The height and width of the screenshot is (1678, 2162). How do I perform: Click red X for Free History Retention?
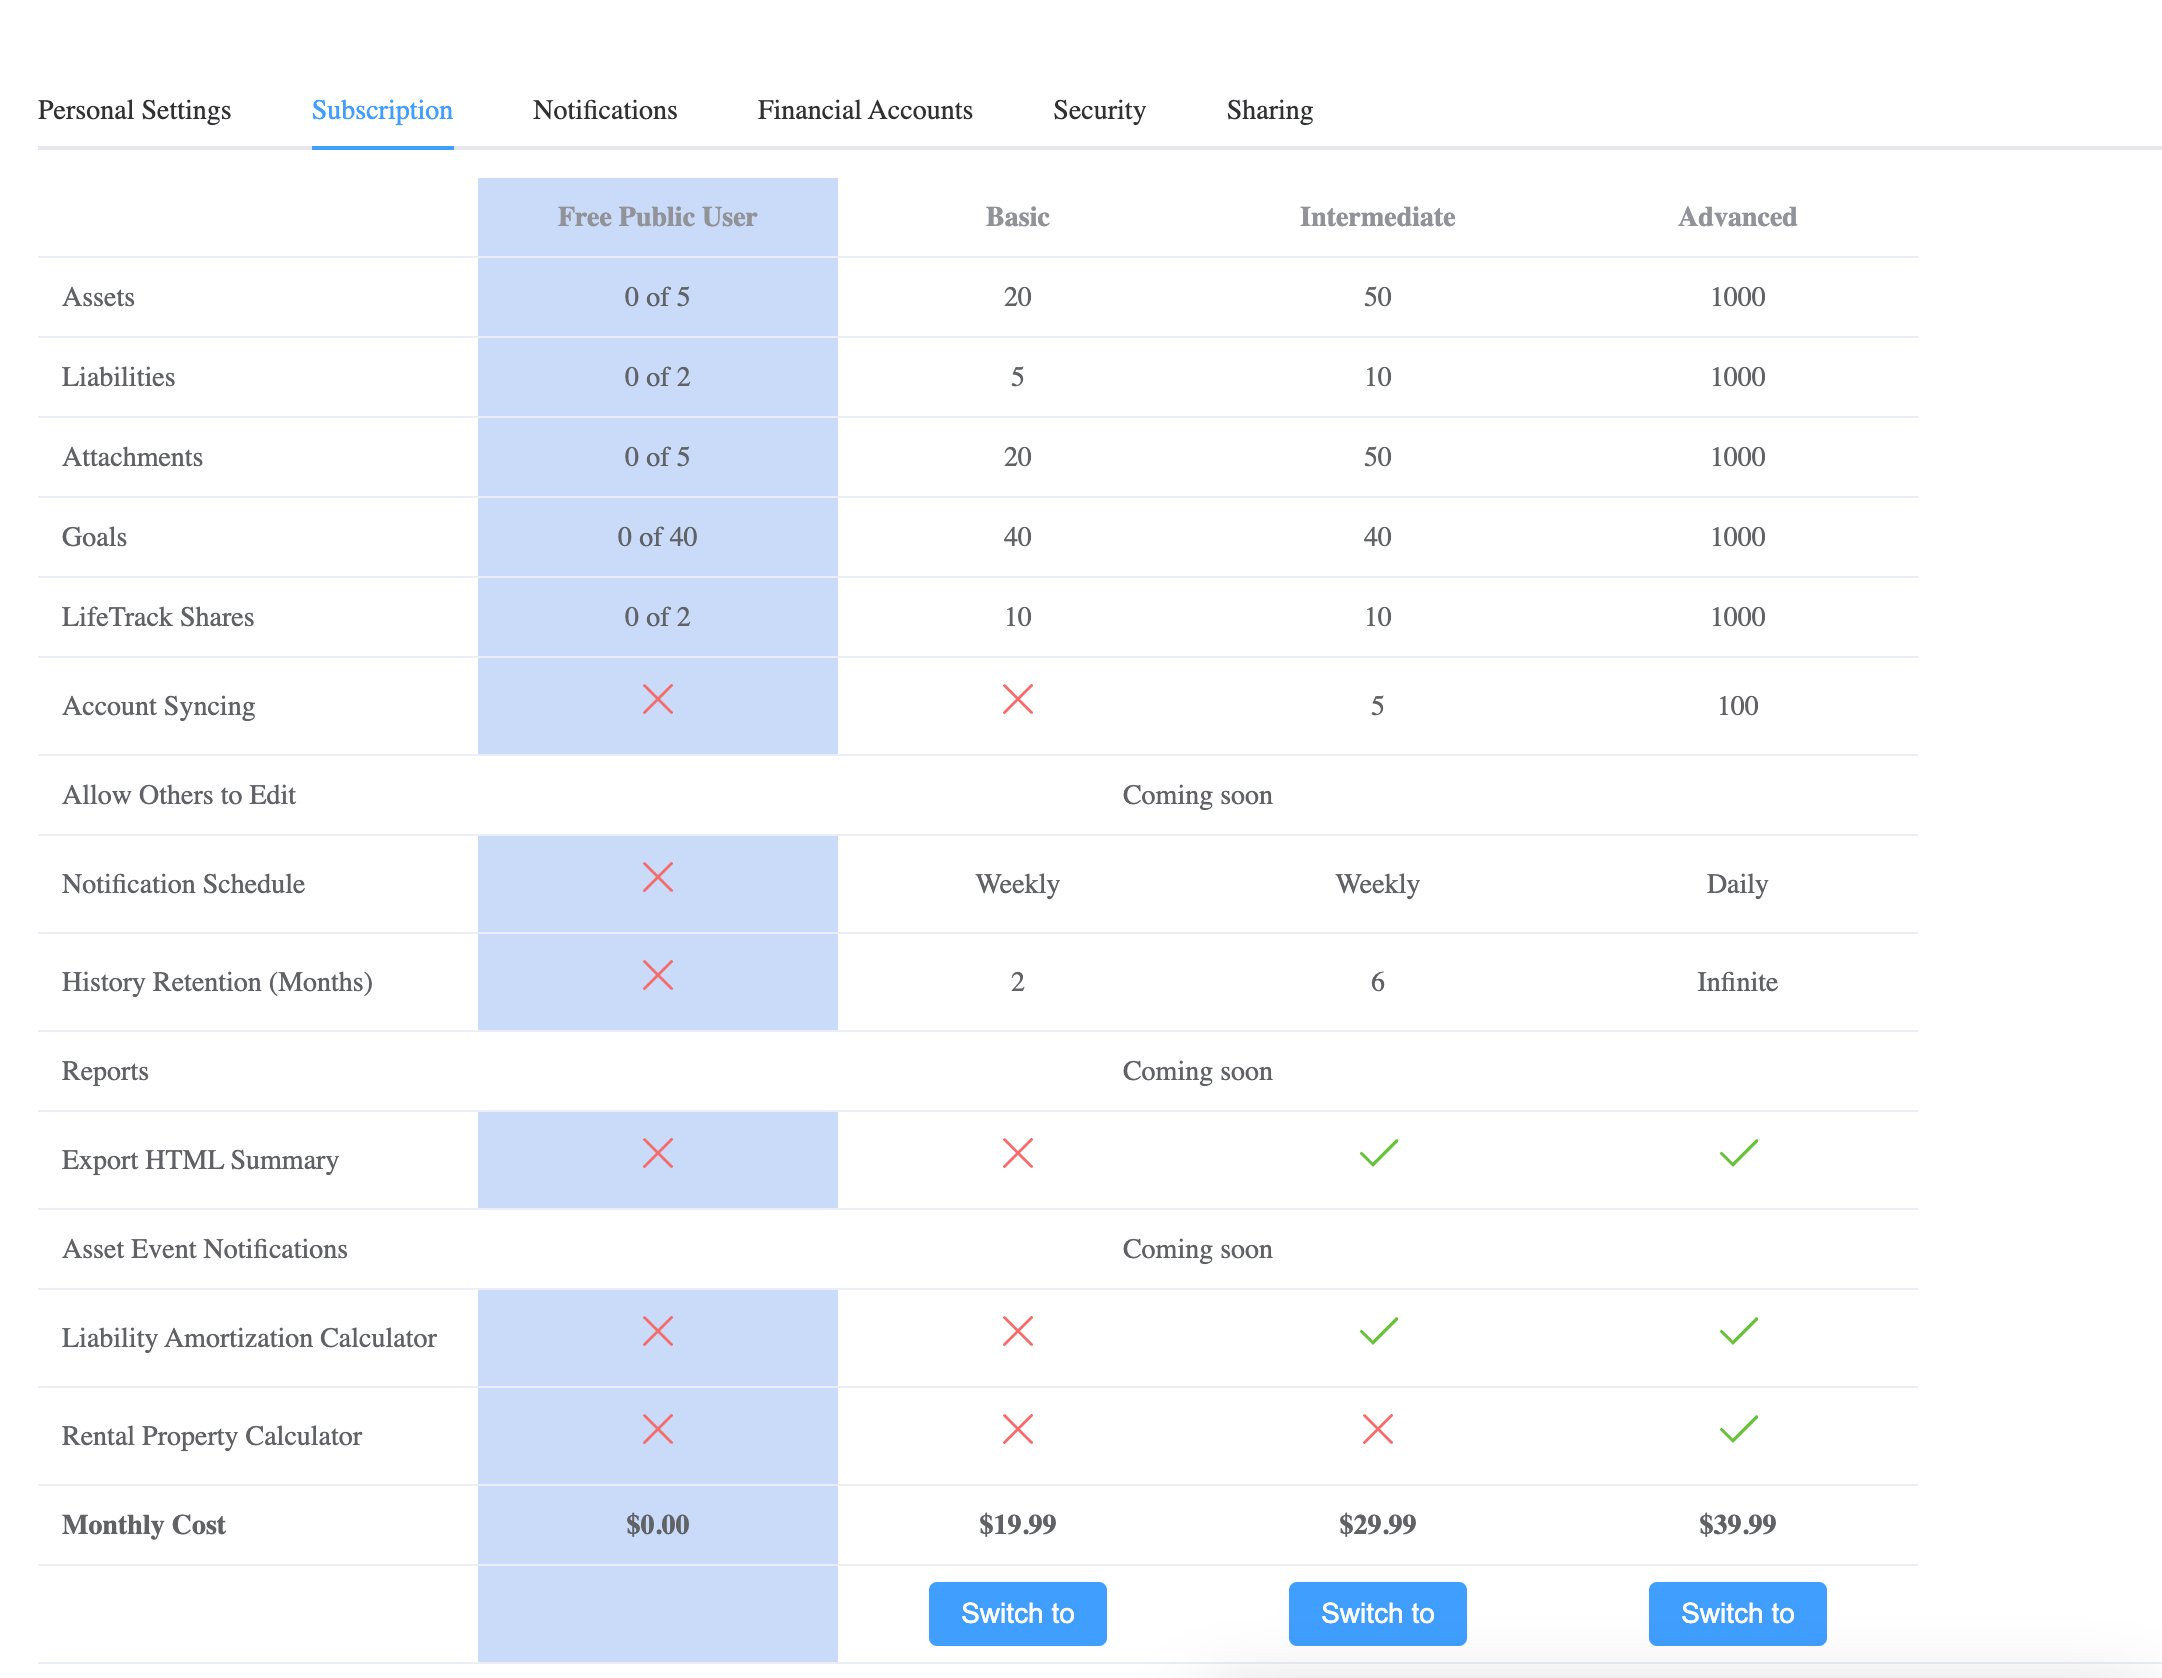click(657, 975)
